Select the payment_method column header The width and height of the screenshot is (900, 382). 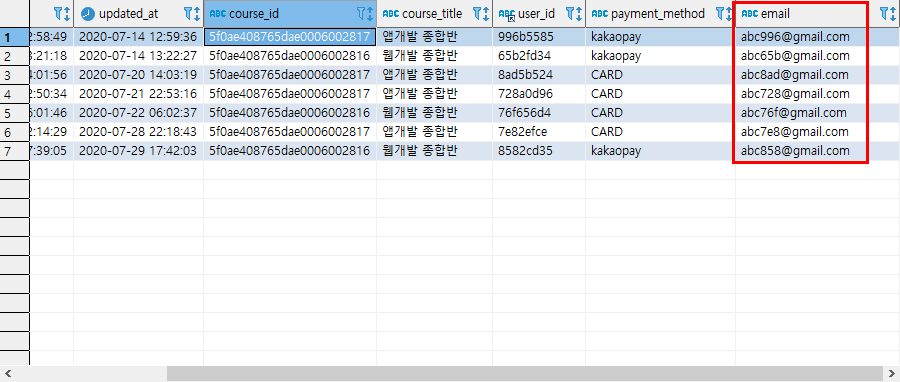(660, 14)
